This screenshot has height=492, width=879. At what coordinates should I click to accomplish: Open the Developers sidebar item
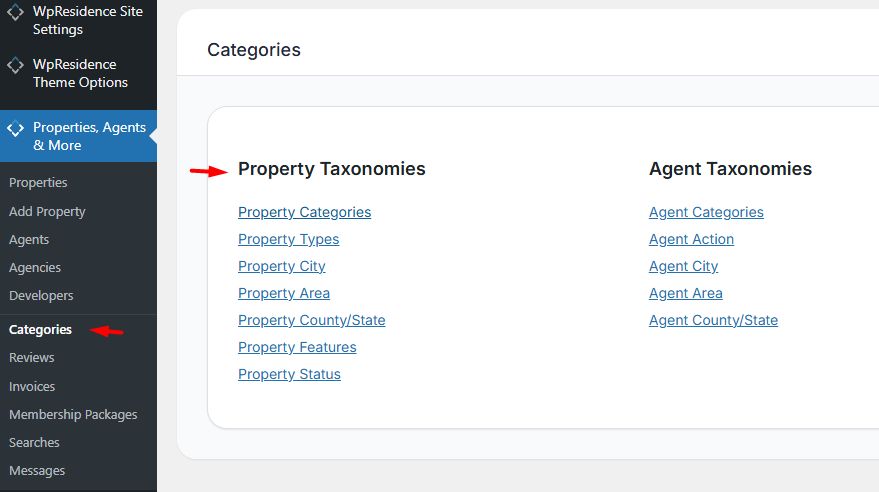(x=41, y=296)
